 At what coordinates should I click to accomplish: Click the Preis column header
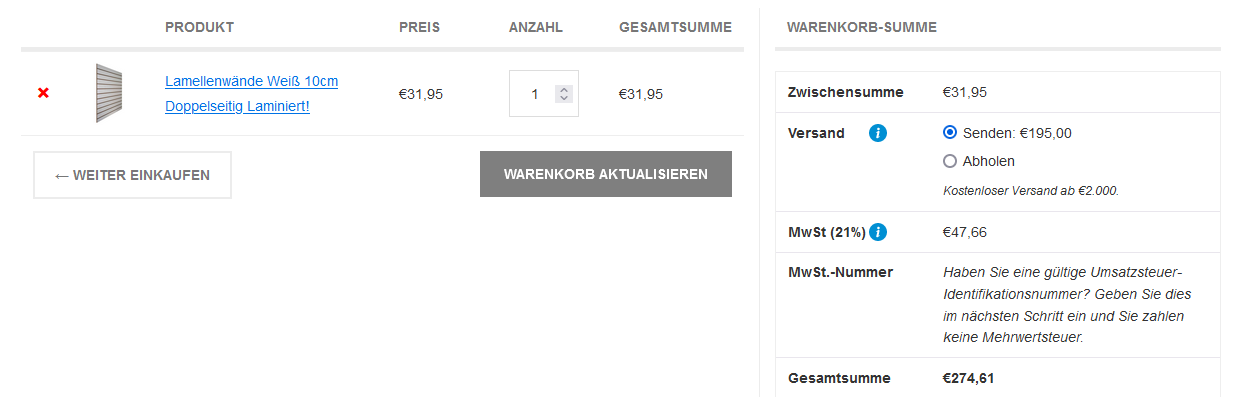coord(419,27)
